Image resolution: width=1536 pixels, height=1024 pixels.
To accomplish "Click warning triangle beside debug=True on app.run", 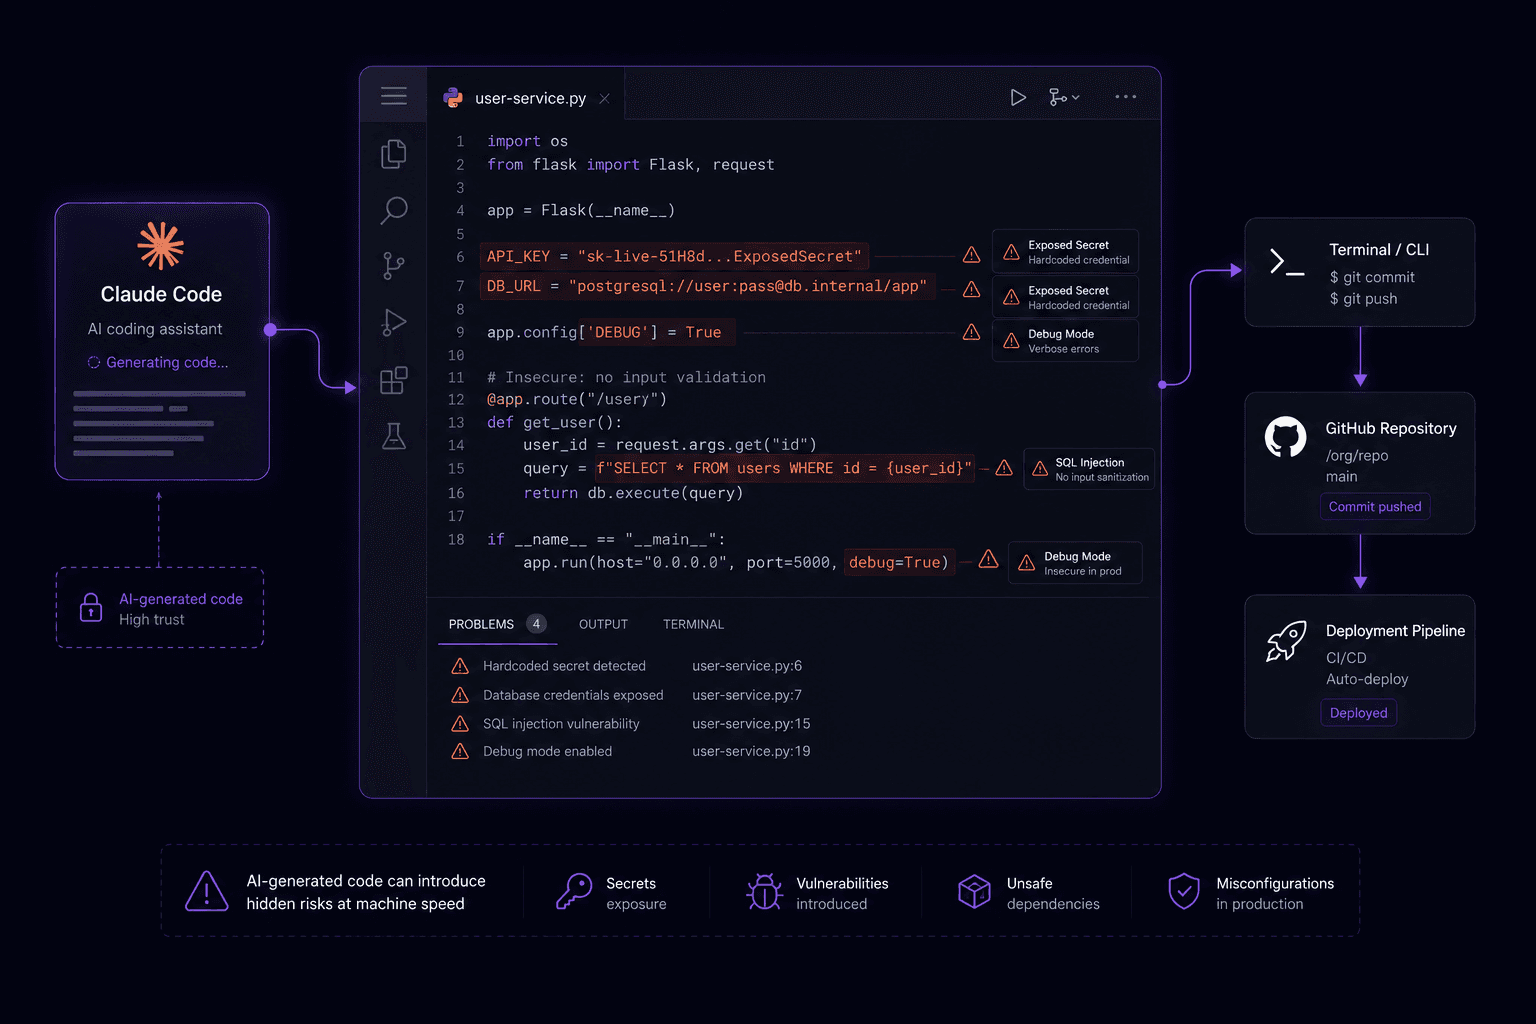I will [x=988, y=559].
